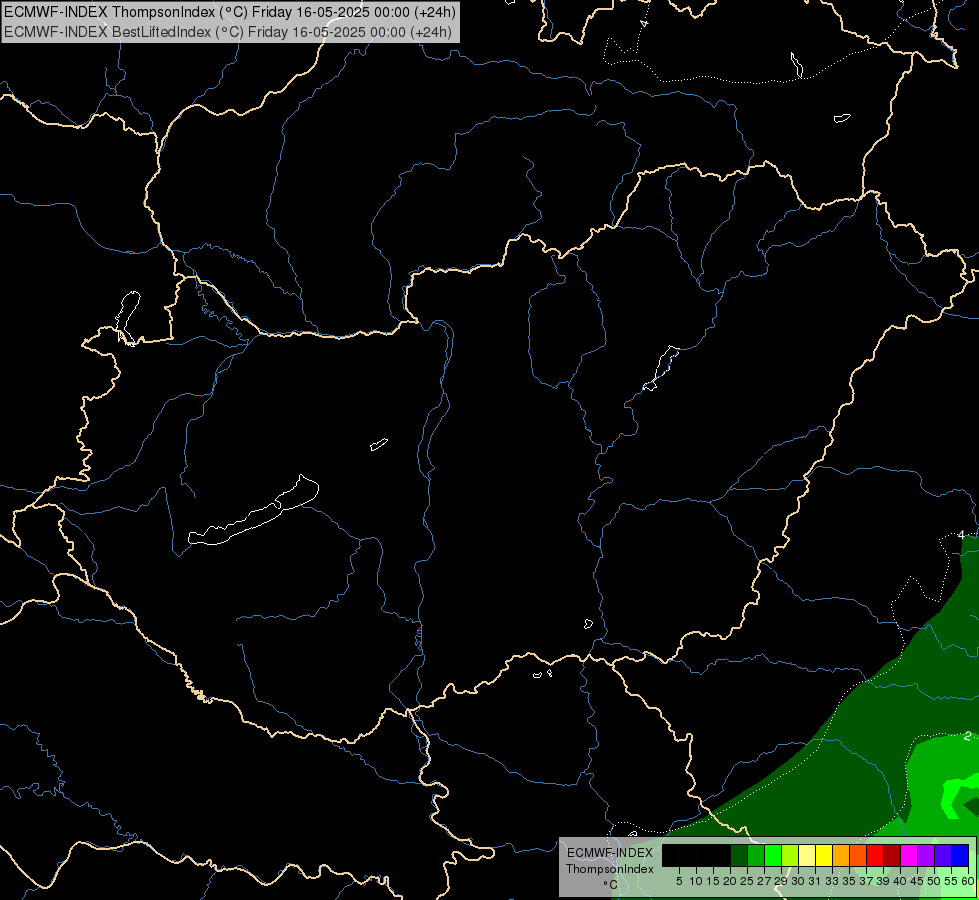Viewport: 979px width, 900px height.
Task: Select the blue 55–60 legend swatch
Action: pos(960,855)
